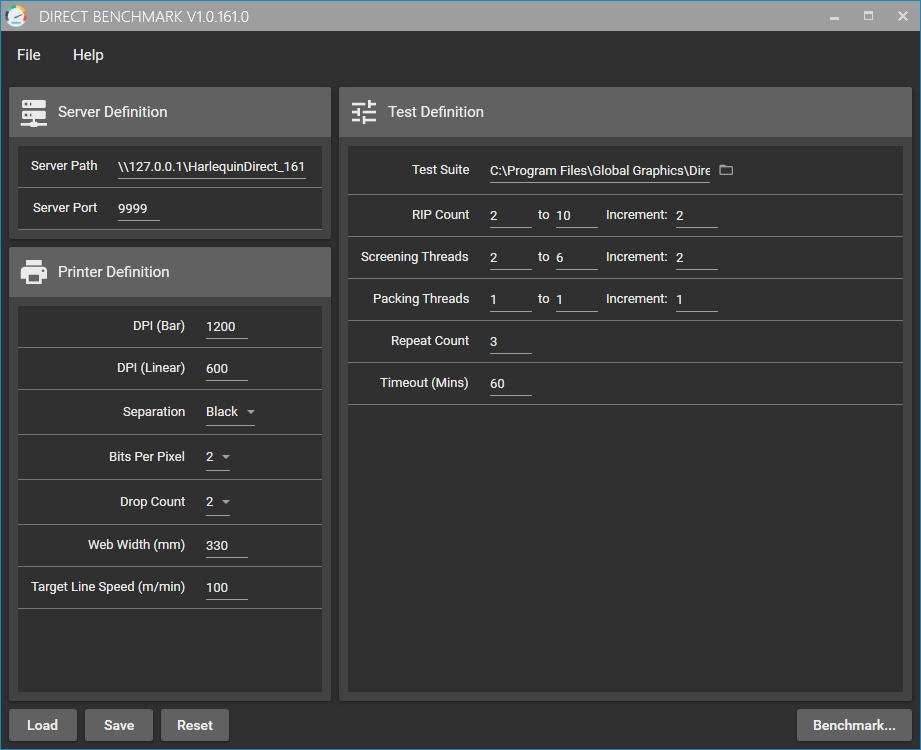Screen dimensions: 921x750
Task: Open the Help menu
Action: coord(88,55)
